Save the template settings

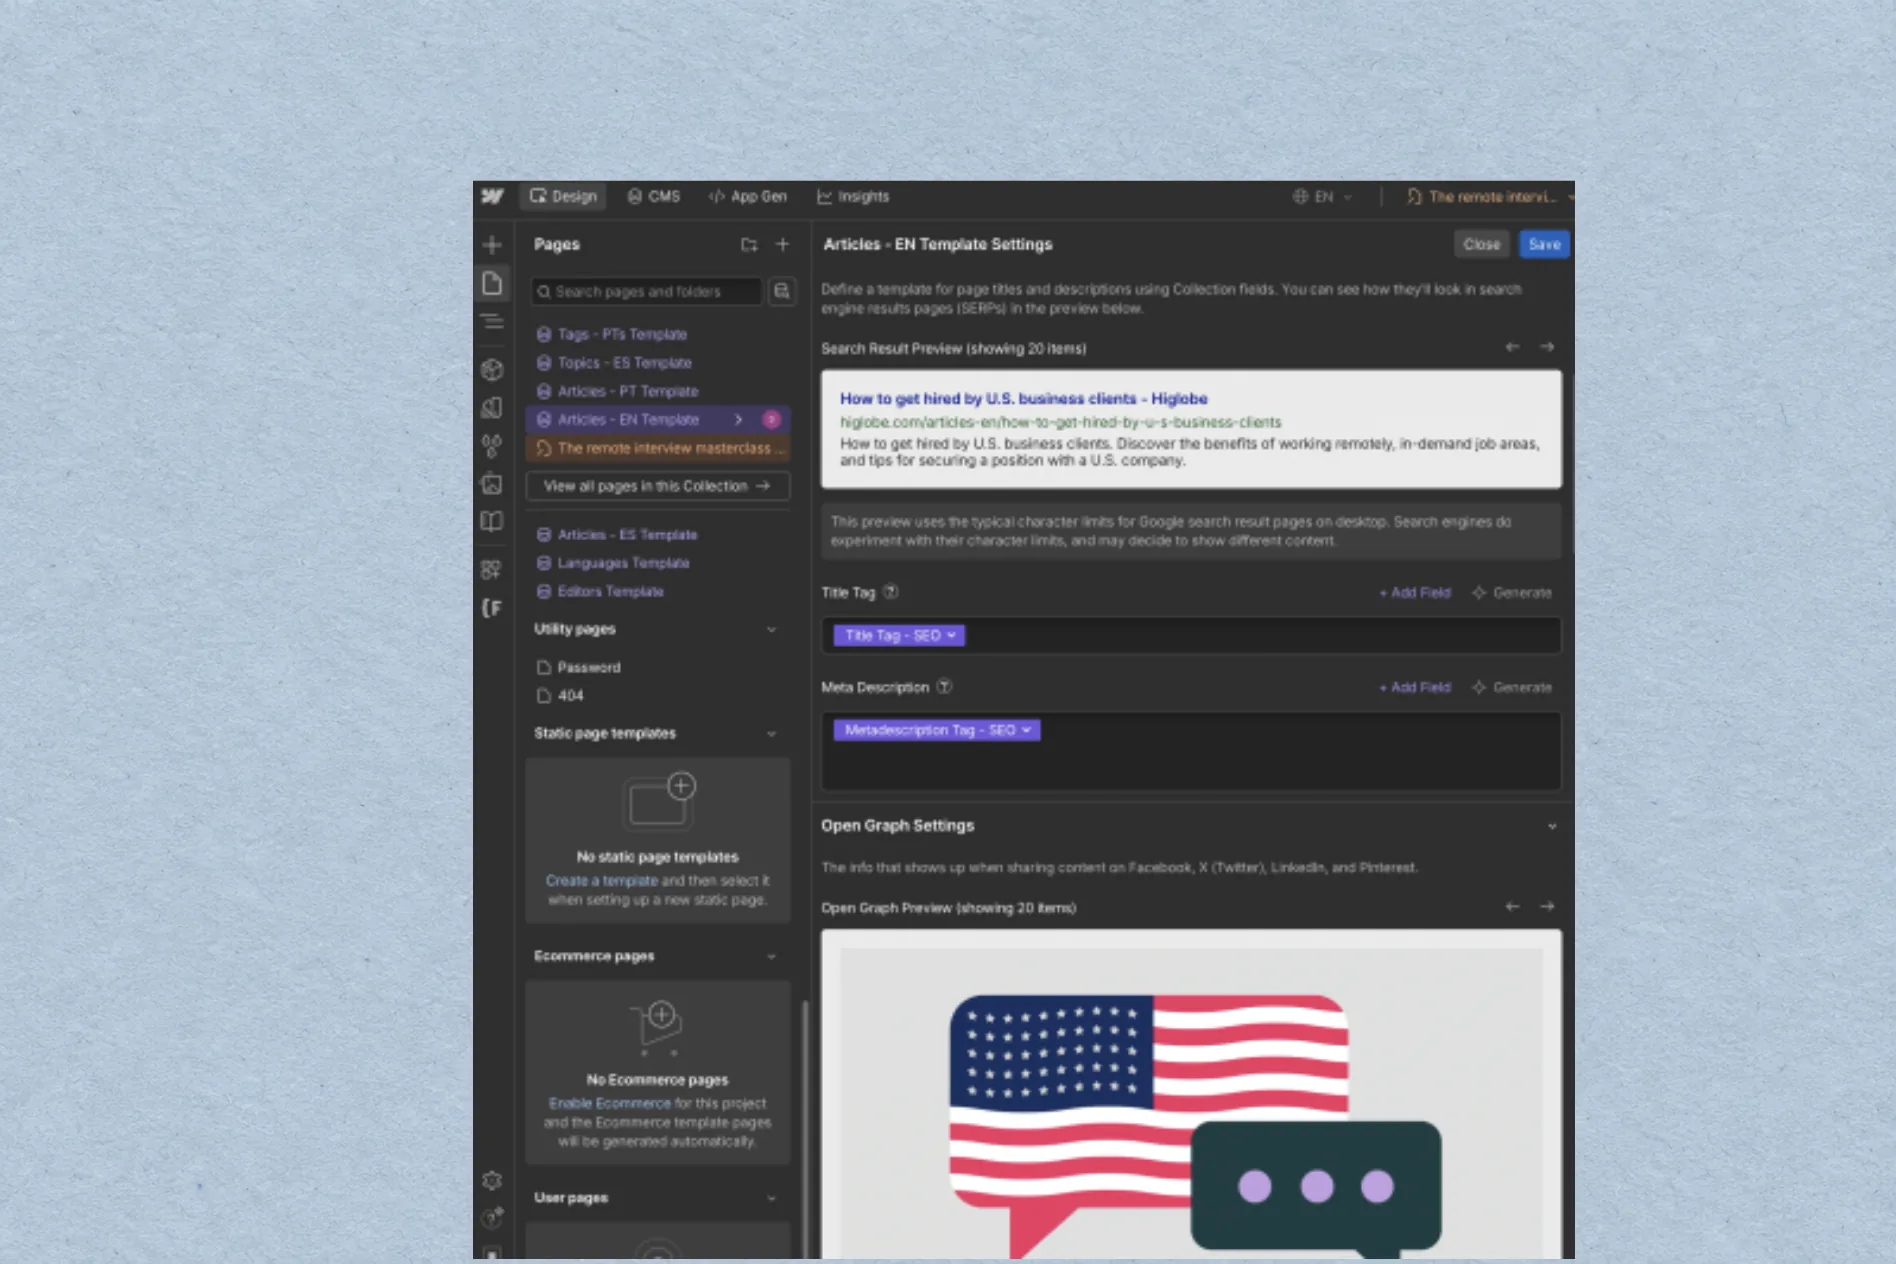pos(1544,244)
